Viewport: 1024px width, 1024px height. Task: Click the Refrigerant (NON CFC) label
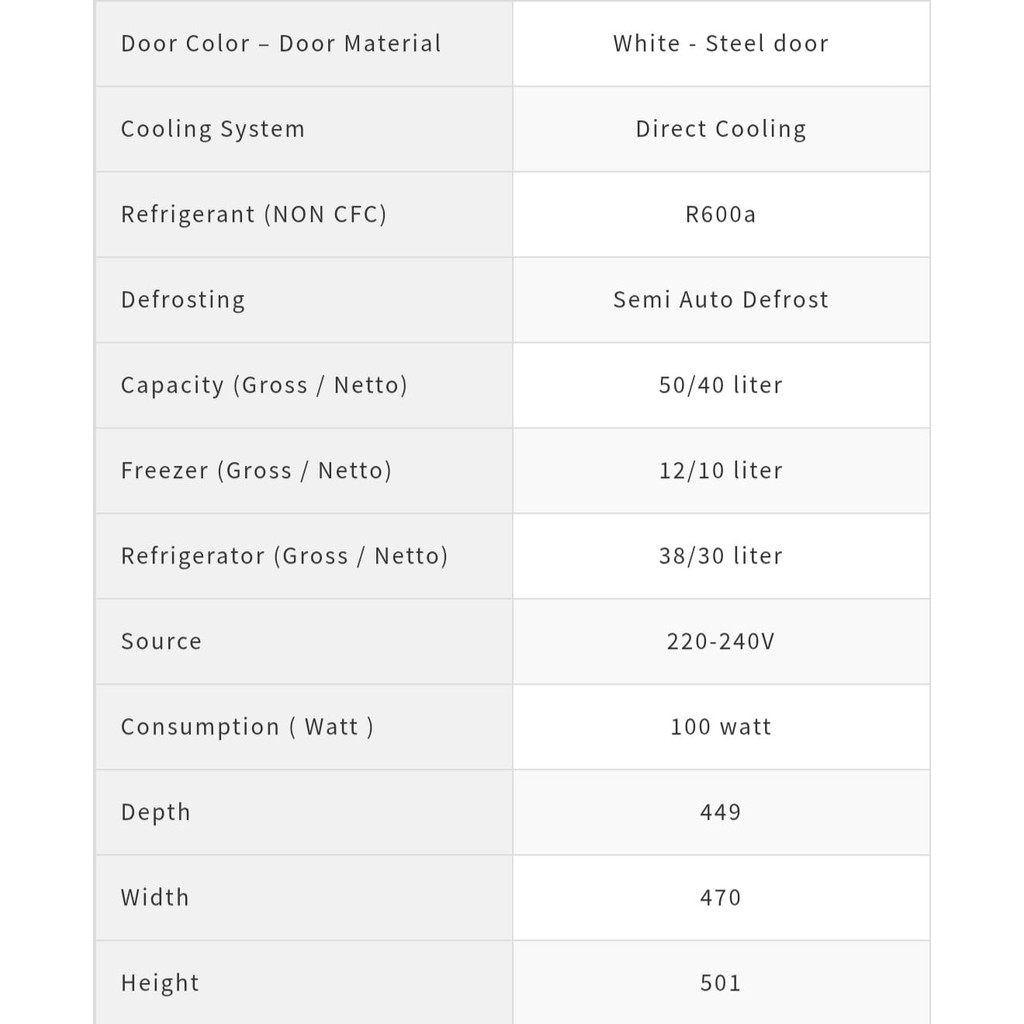(x=254, y=214)
